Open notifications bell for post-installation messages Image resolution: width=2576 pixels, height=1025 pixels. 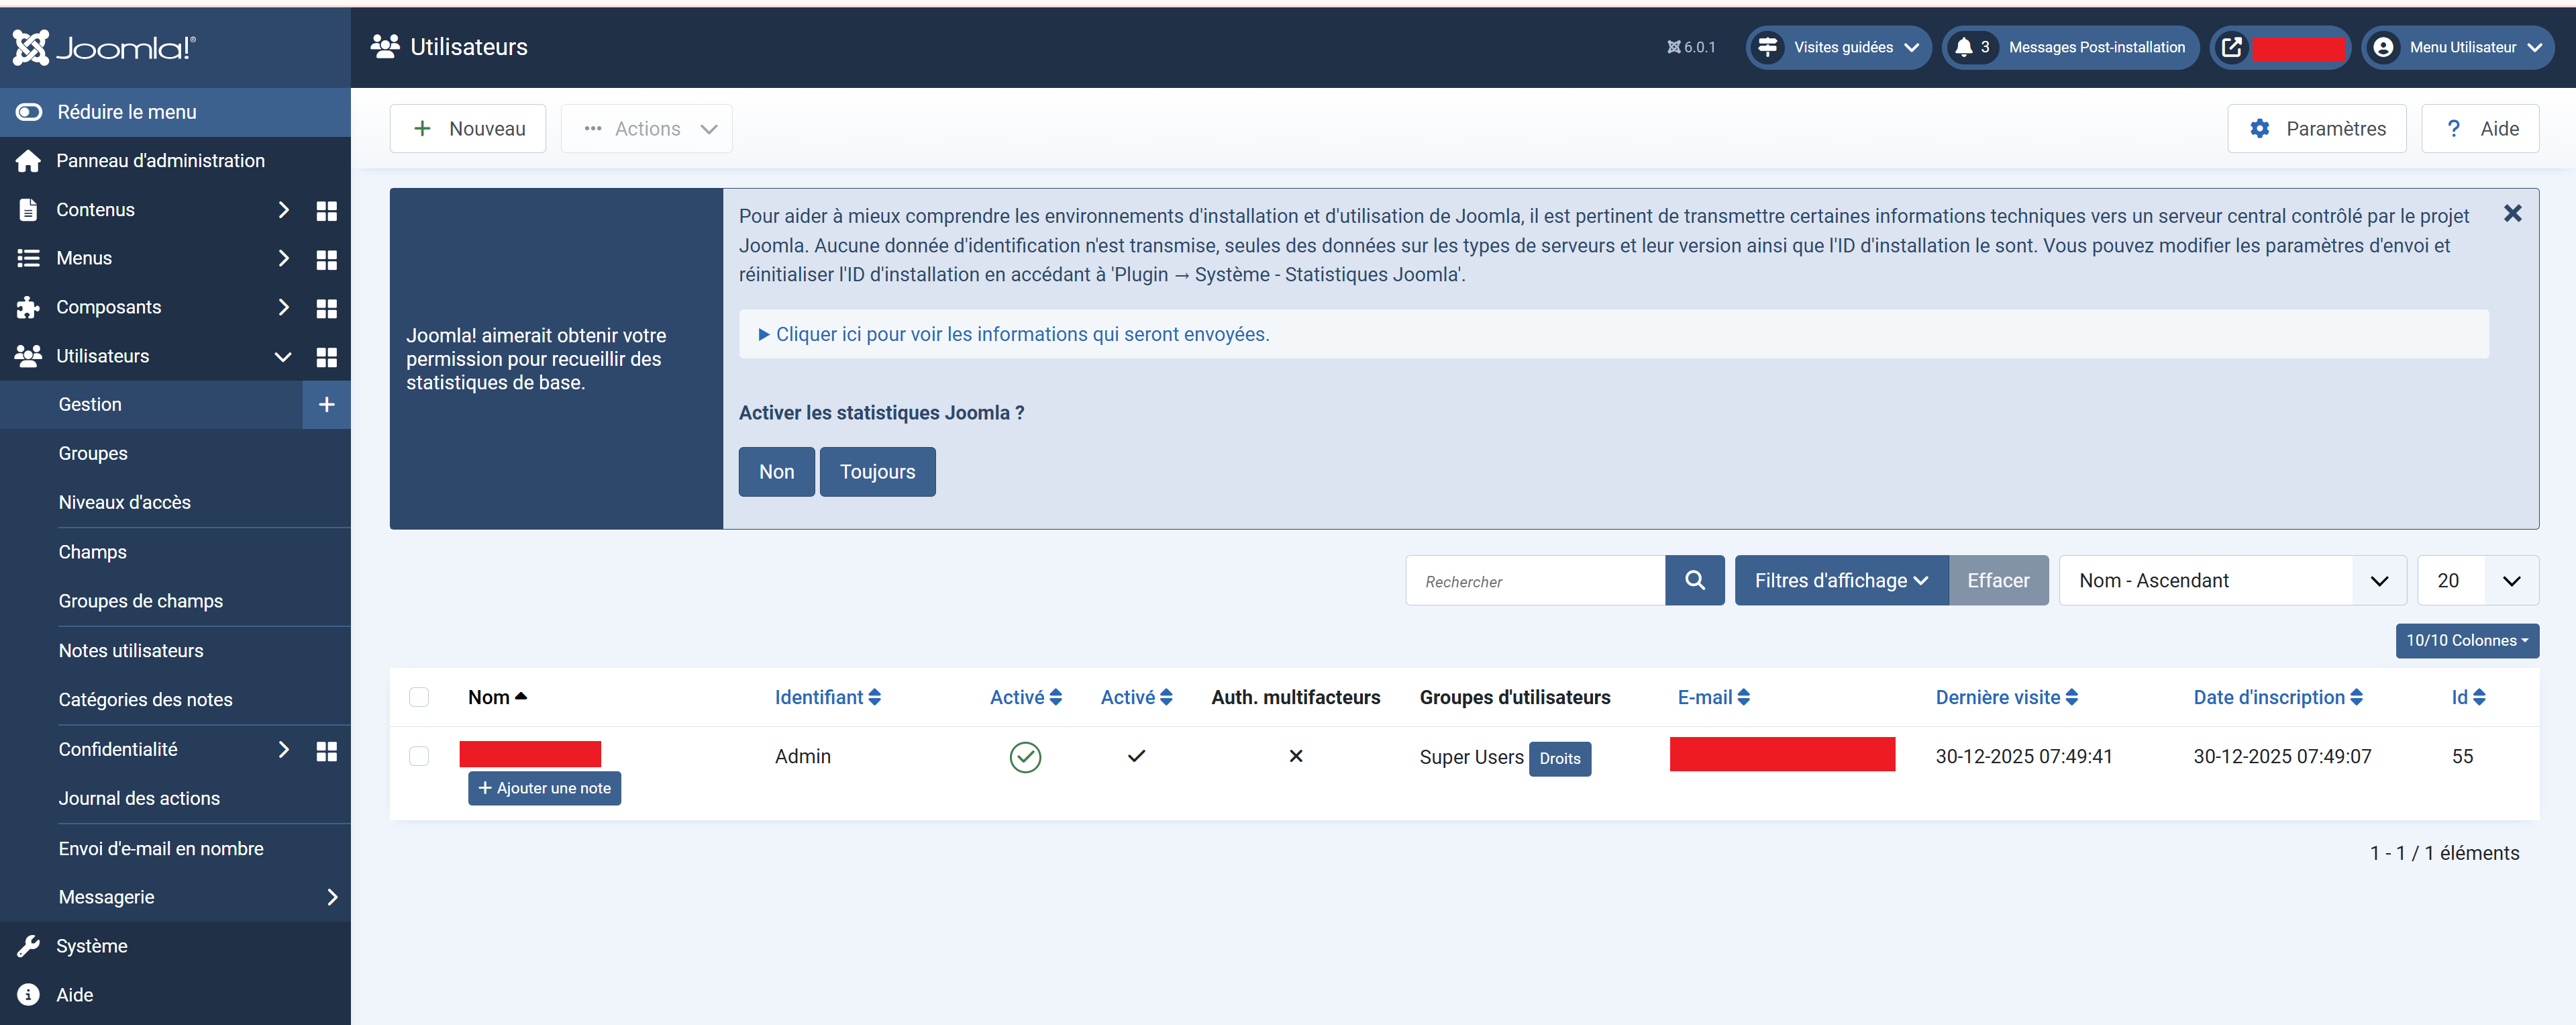(1964, 47)
